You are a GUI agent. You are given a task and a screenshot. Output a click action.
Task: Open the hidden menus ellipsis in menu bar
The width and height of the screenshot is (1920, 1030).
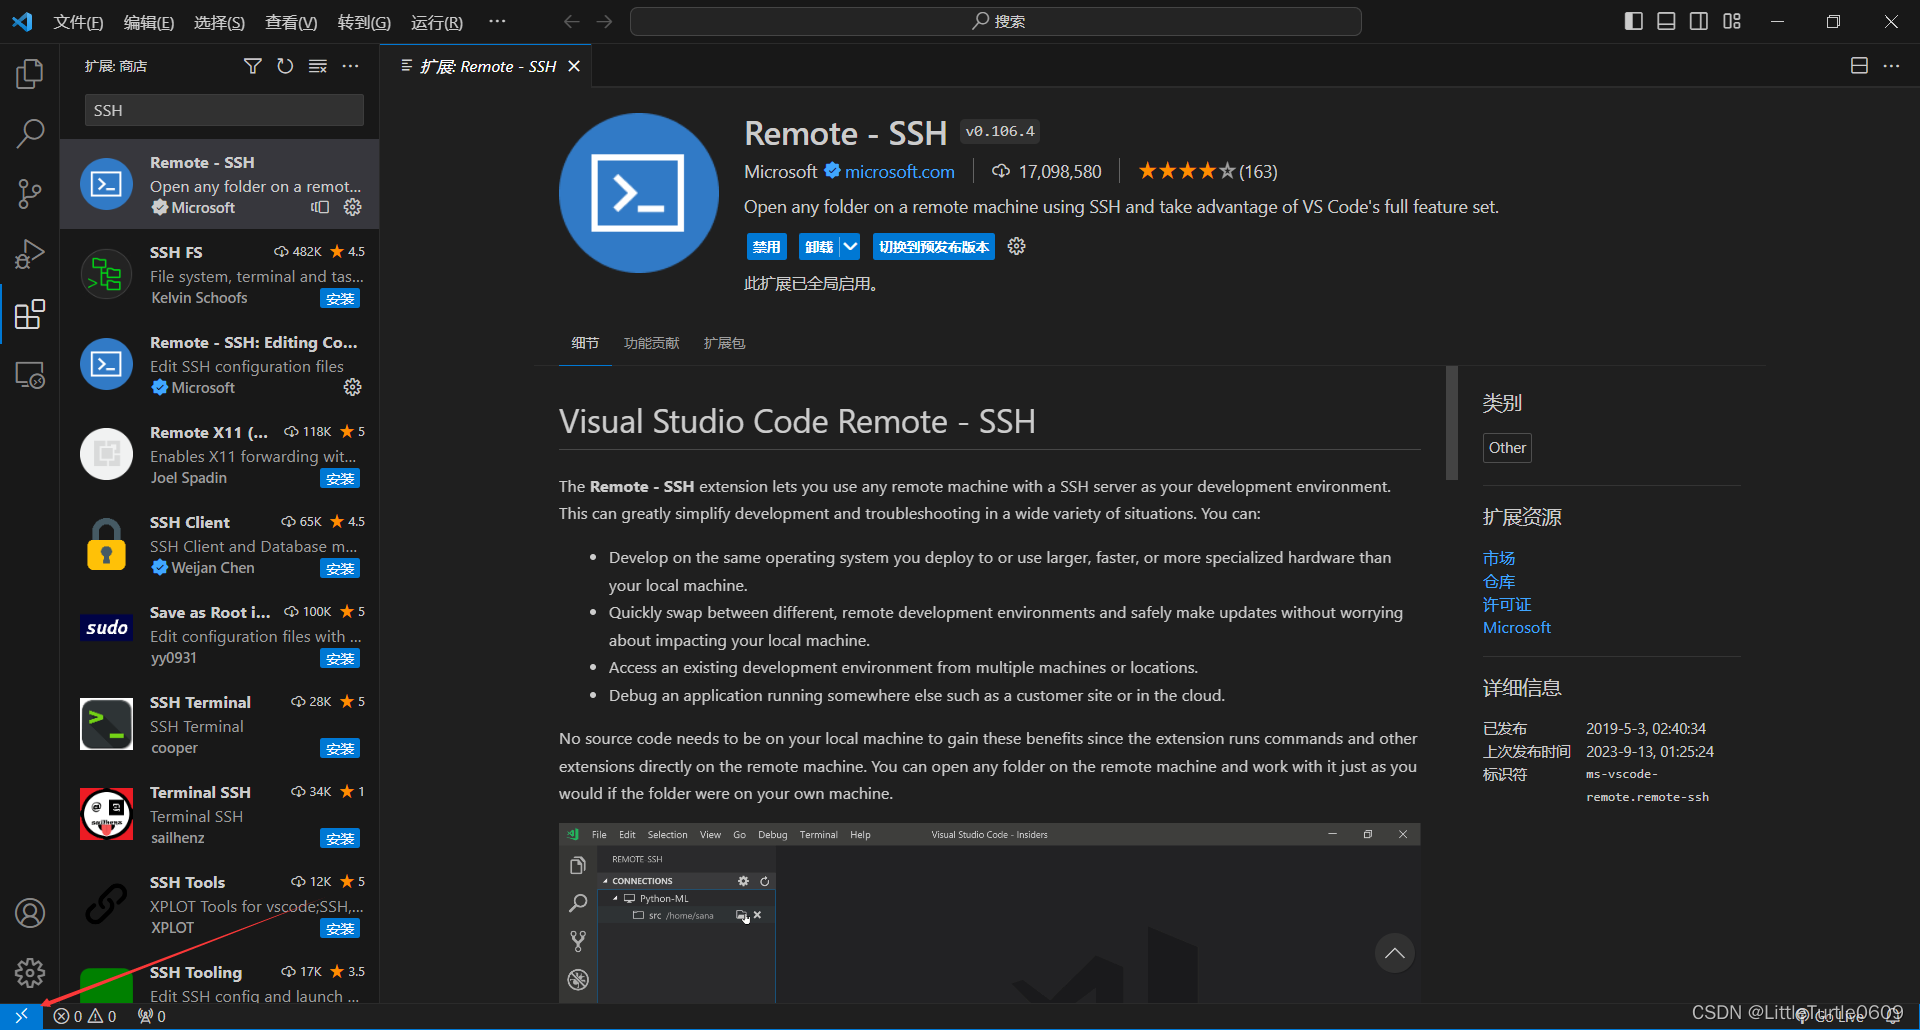click(497, 21)
